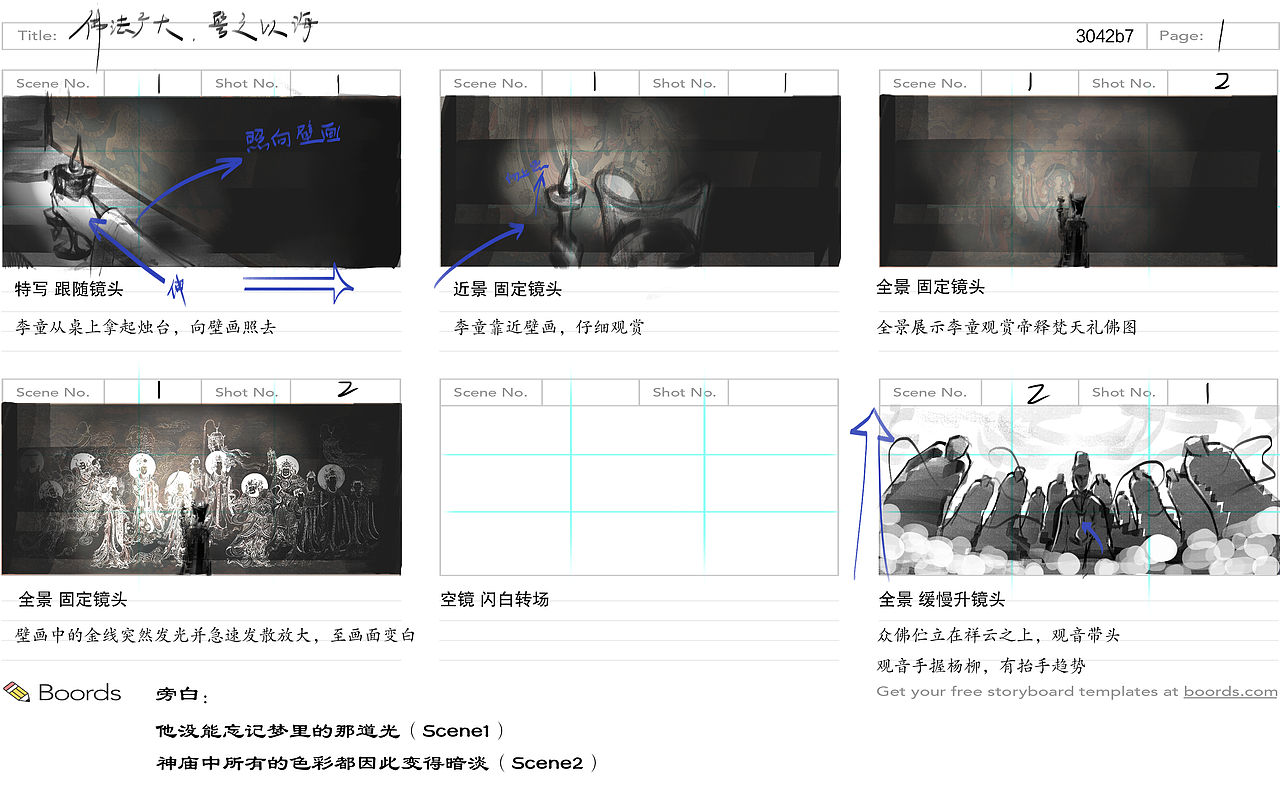Select the text 李童靠近壁画，仔细观赏
The width and height of the screenshot is (1280, 798).
click(549, 327)
